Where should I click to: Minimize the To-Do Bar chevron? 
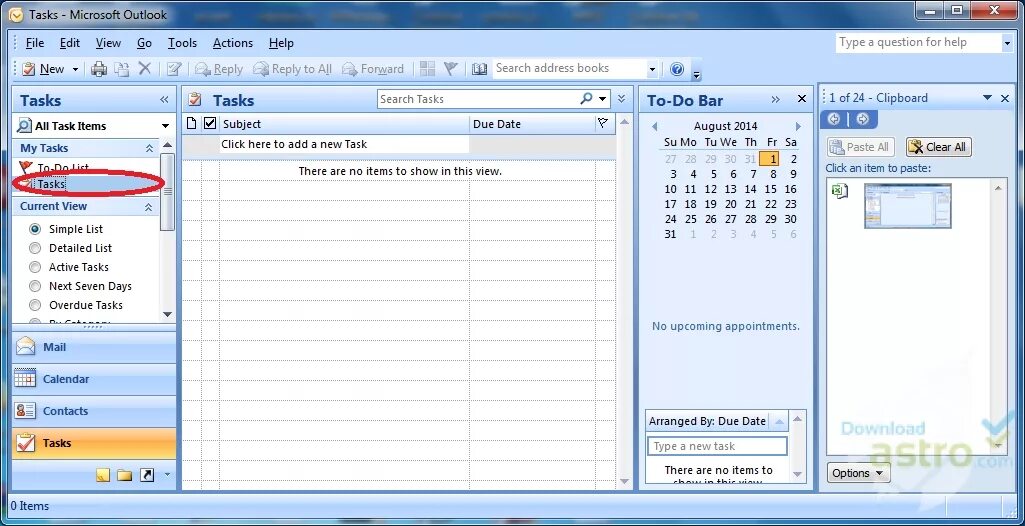click(x=776, y=99)
